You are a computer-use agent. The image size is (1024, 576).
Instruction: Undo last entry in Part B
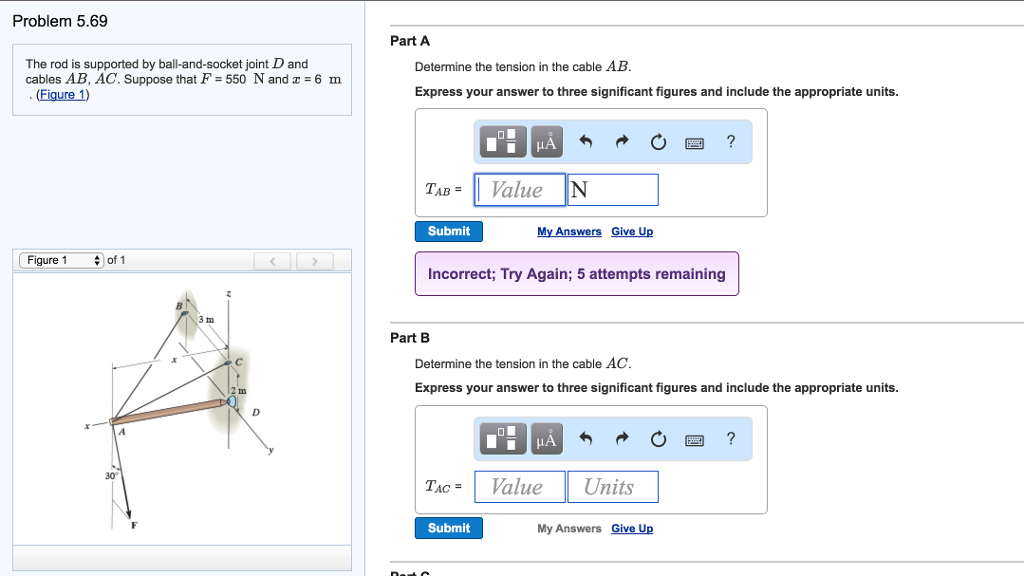tap(586, 438)
